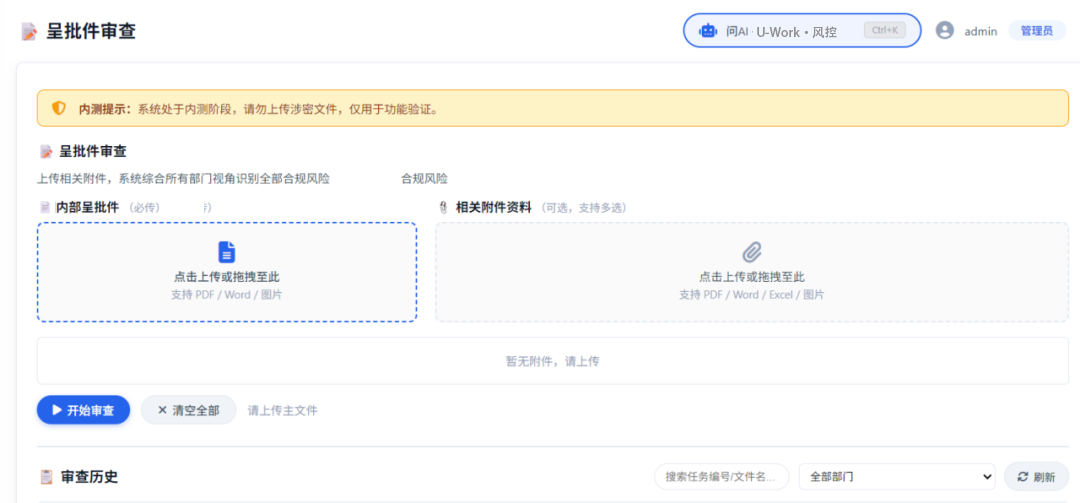
Task: Click the 清空全部 button
Action: click(189, 410)
